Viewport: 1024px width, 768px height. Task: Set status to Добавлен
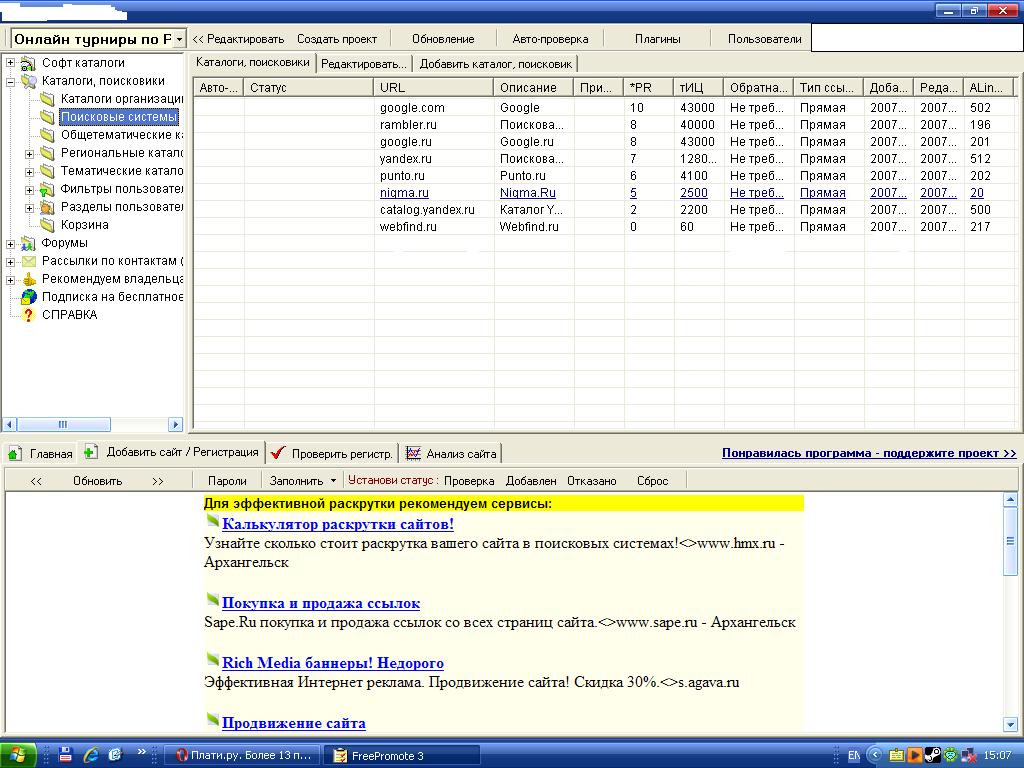531,481
